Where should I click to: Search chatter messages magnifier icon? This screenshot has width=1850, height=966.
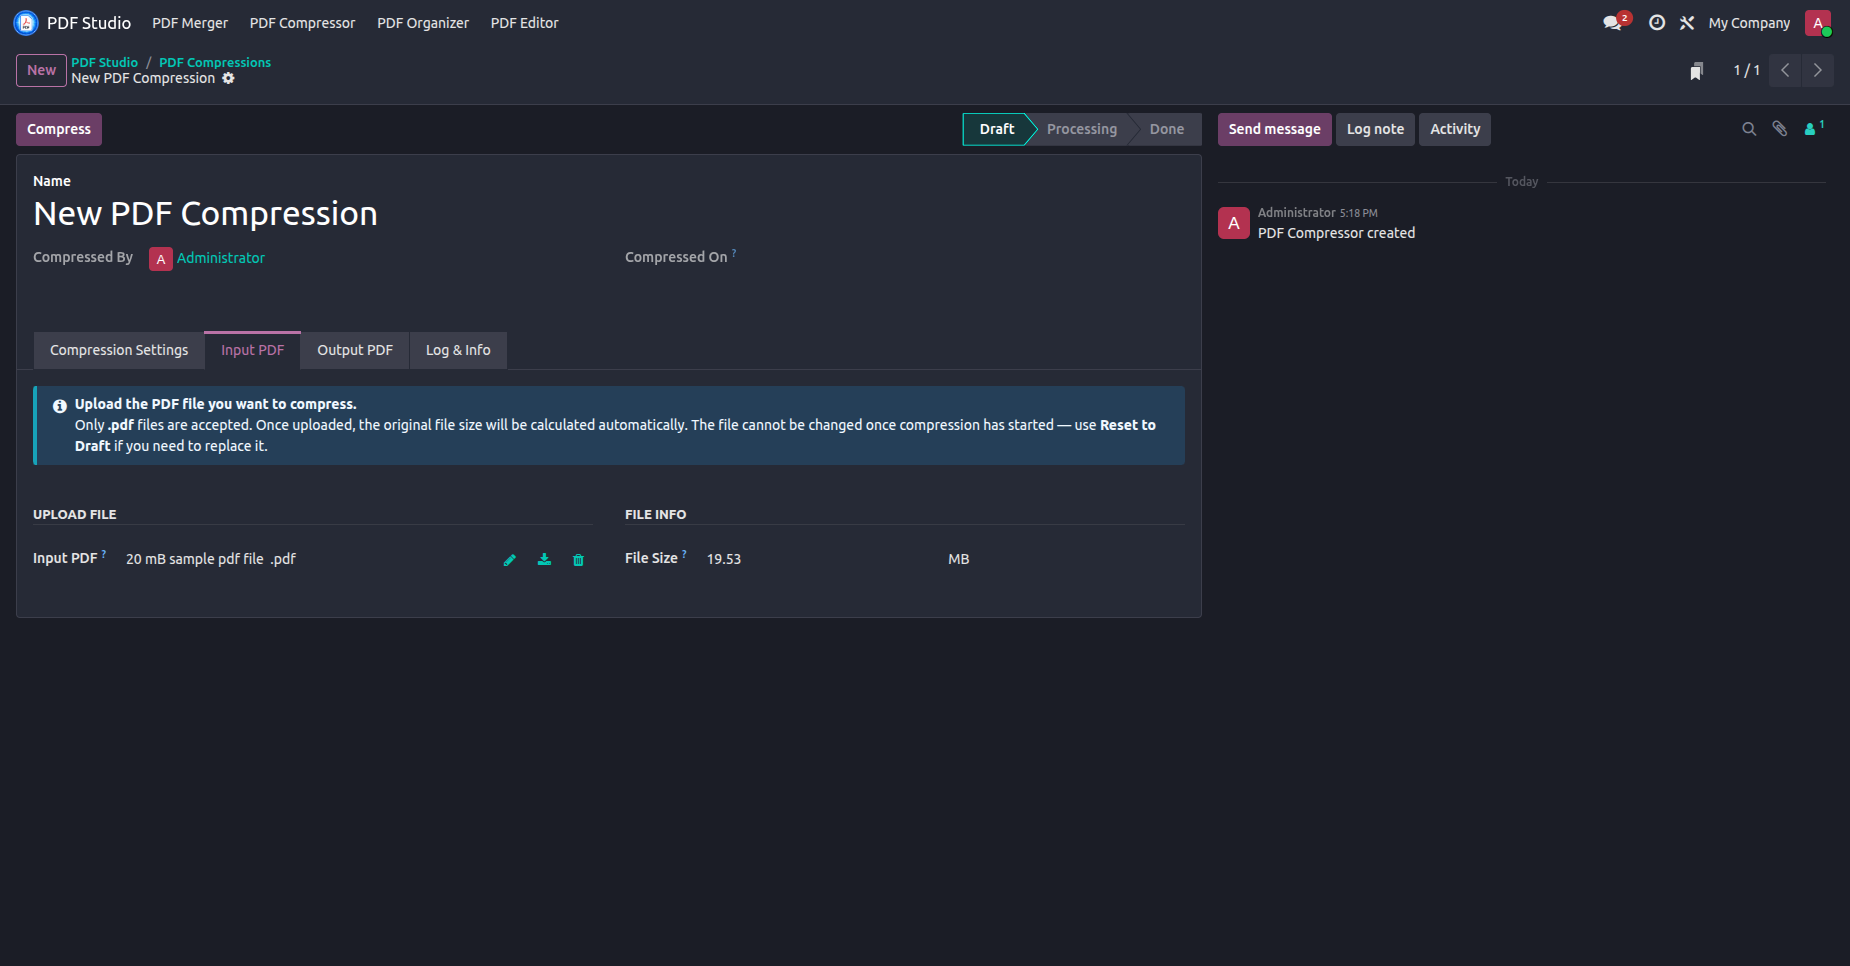tap(1749, 129)
